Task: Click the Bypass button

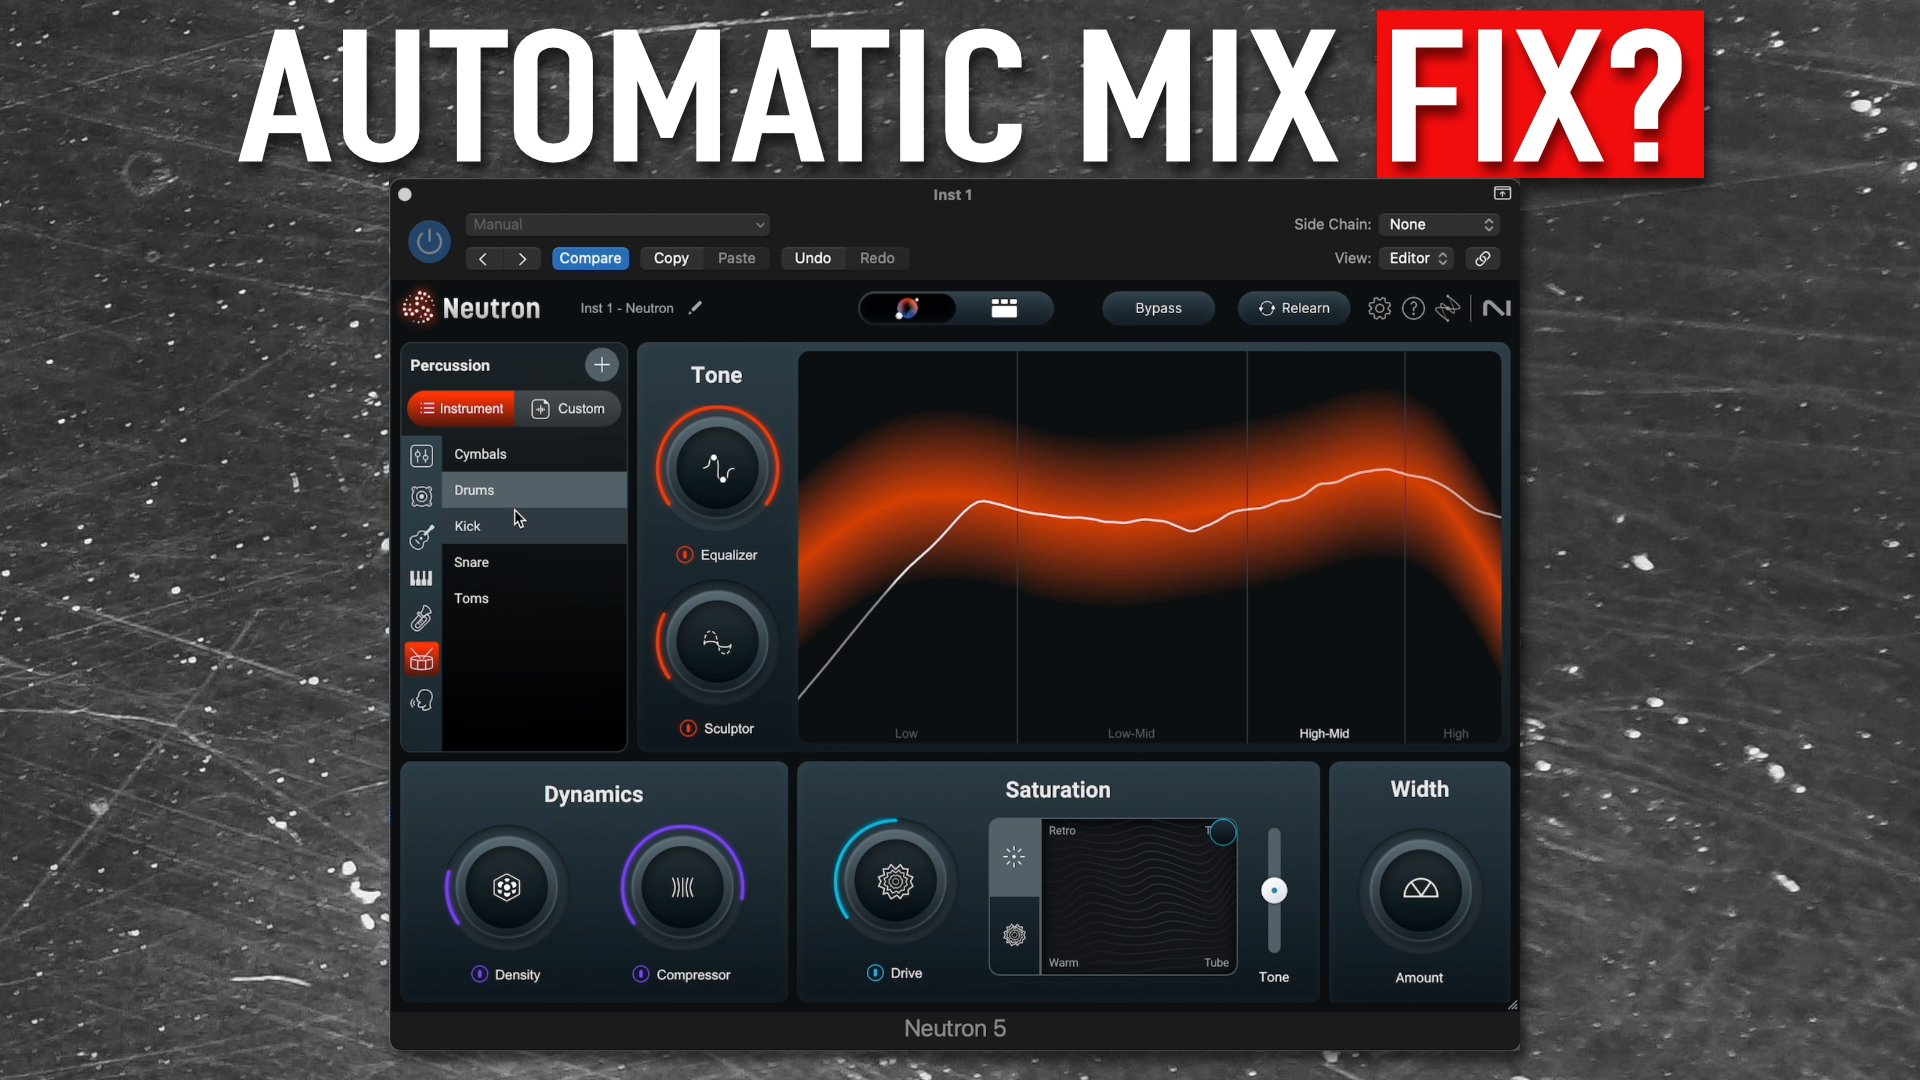Action: tap(1158, 308)
